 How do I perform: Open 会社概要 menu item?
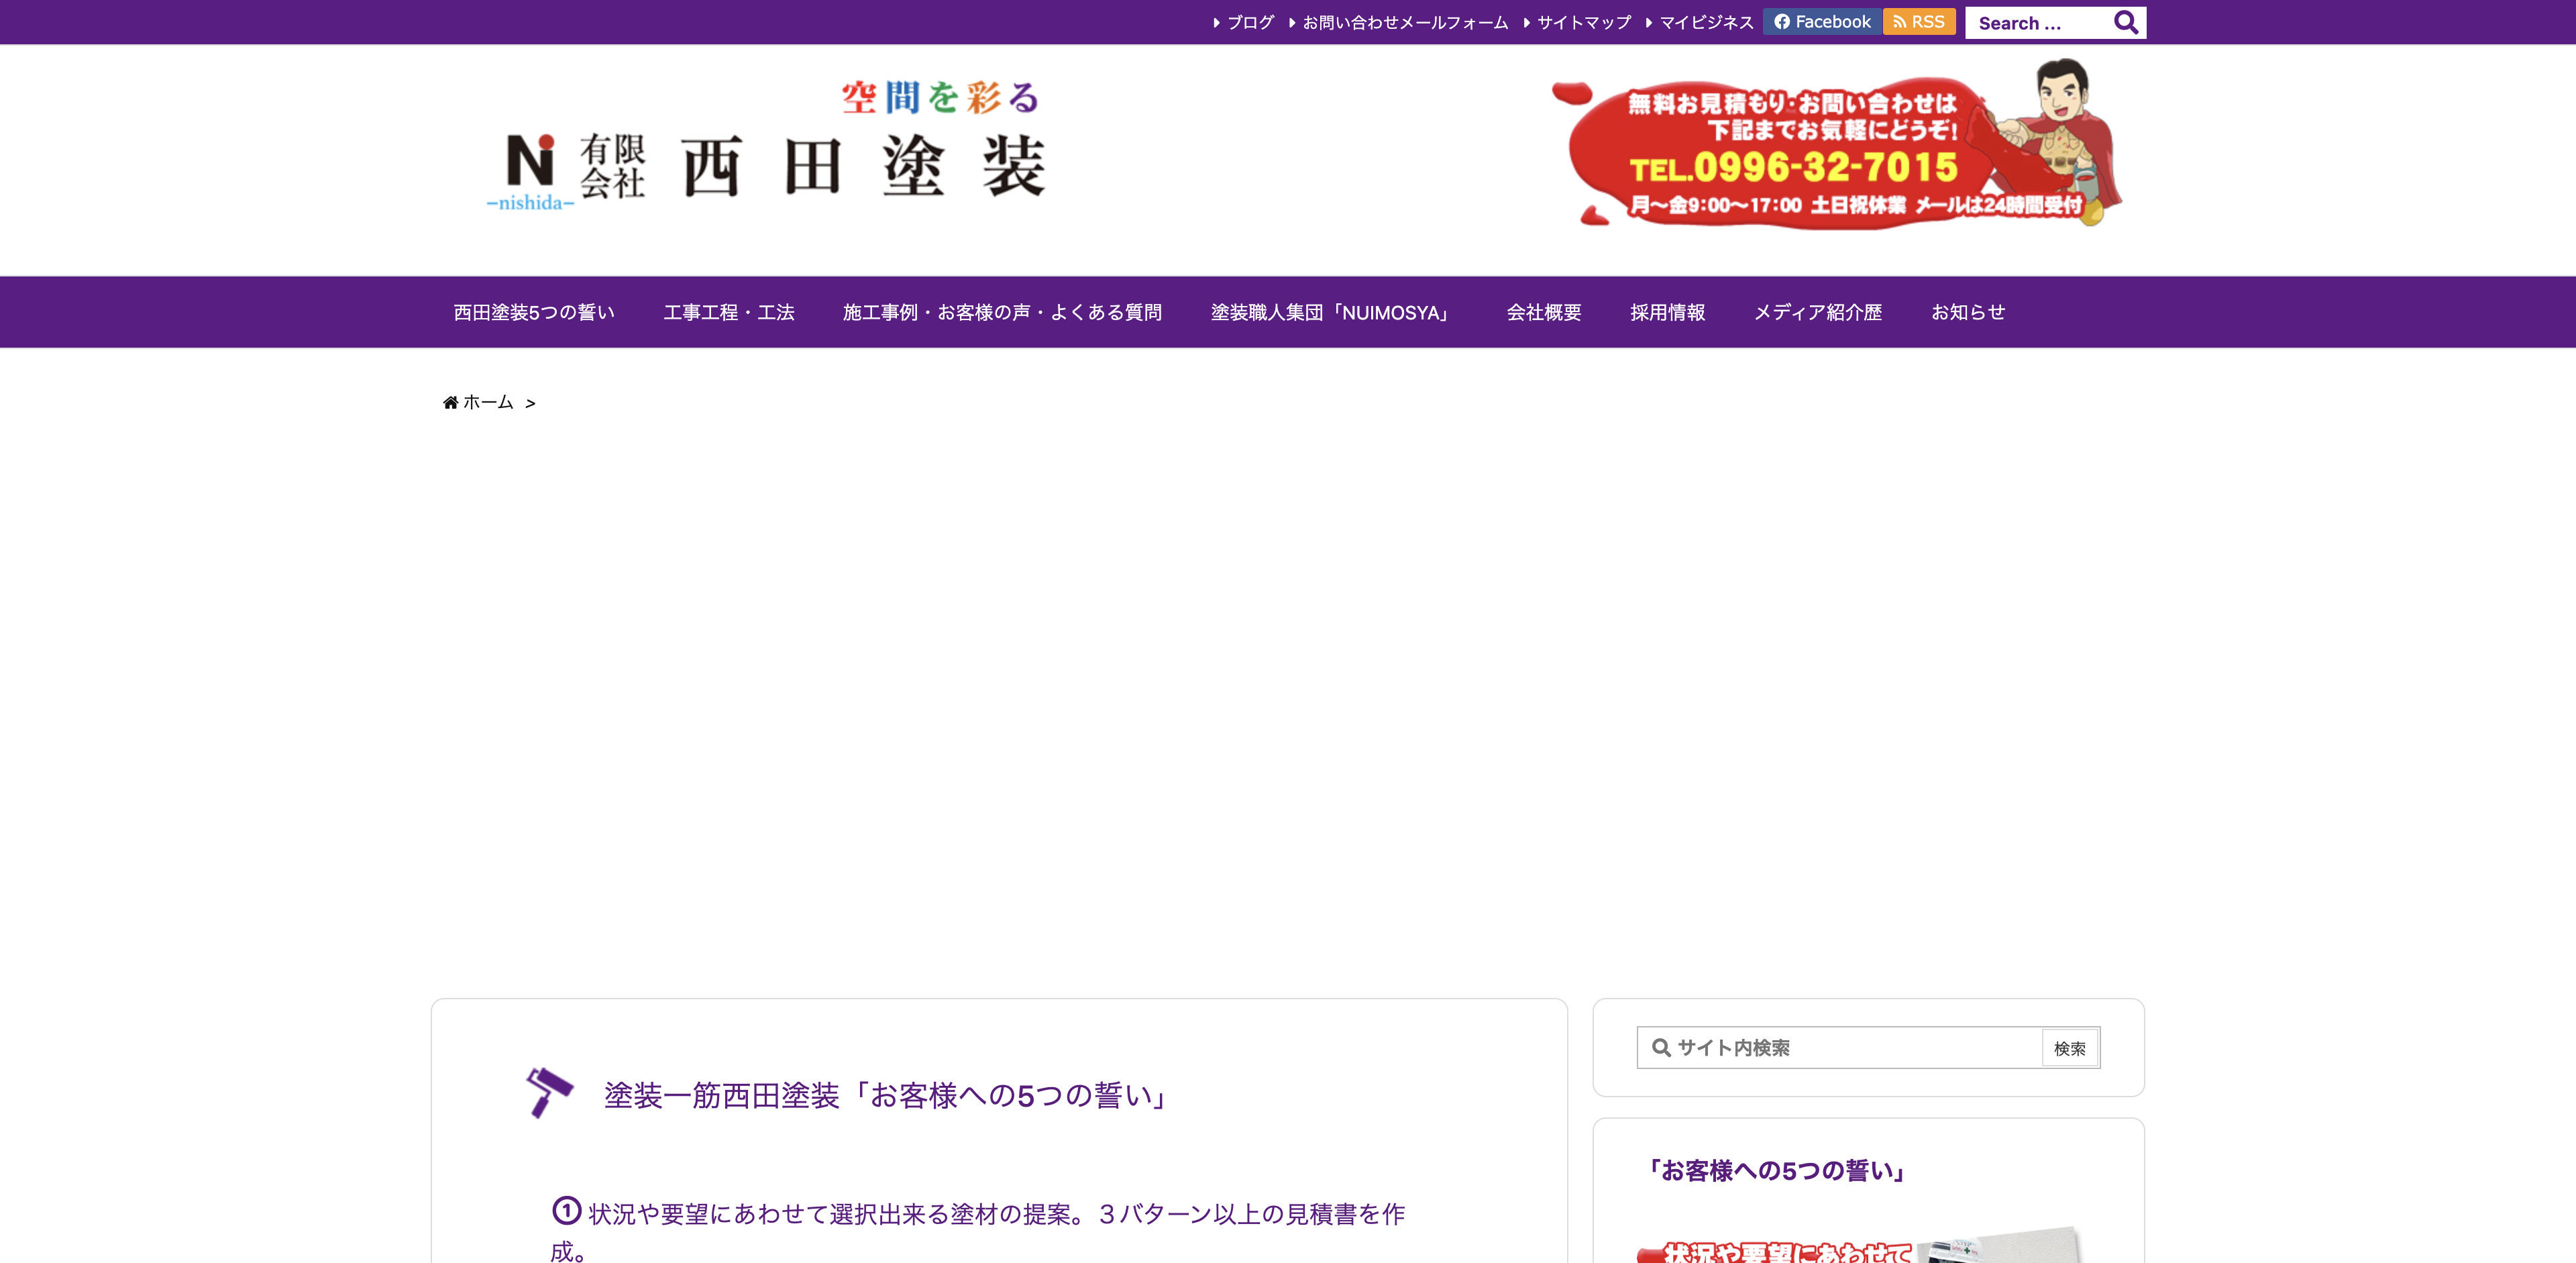1544,312
